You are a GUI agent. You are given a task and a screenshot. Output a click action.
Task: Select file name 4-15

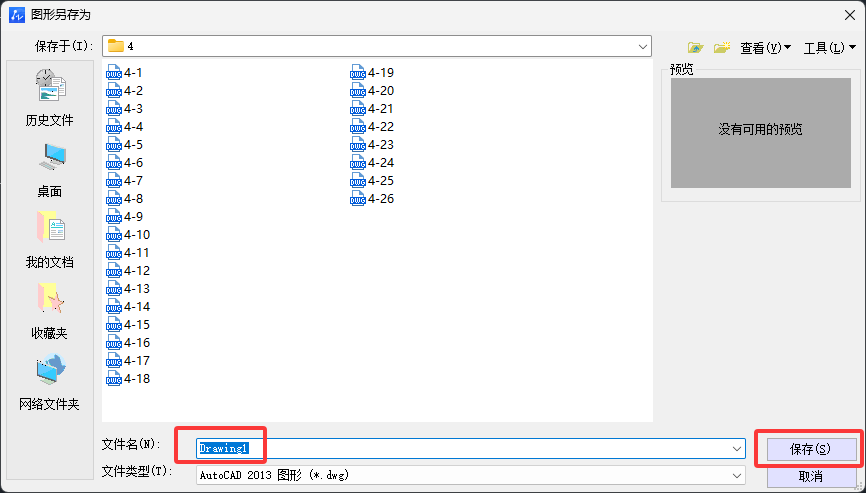pos(137,325)
